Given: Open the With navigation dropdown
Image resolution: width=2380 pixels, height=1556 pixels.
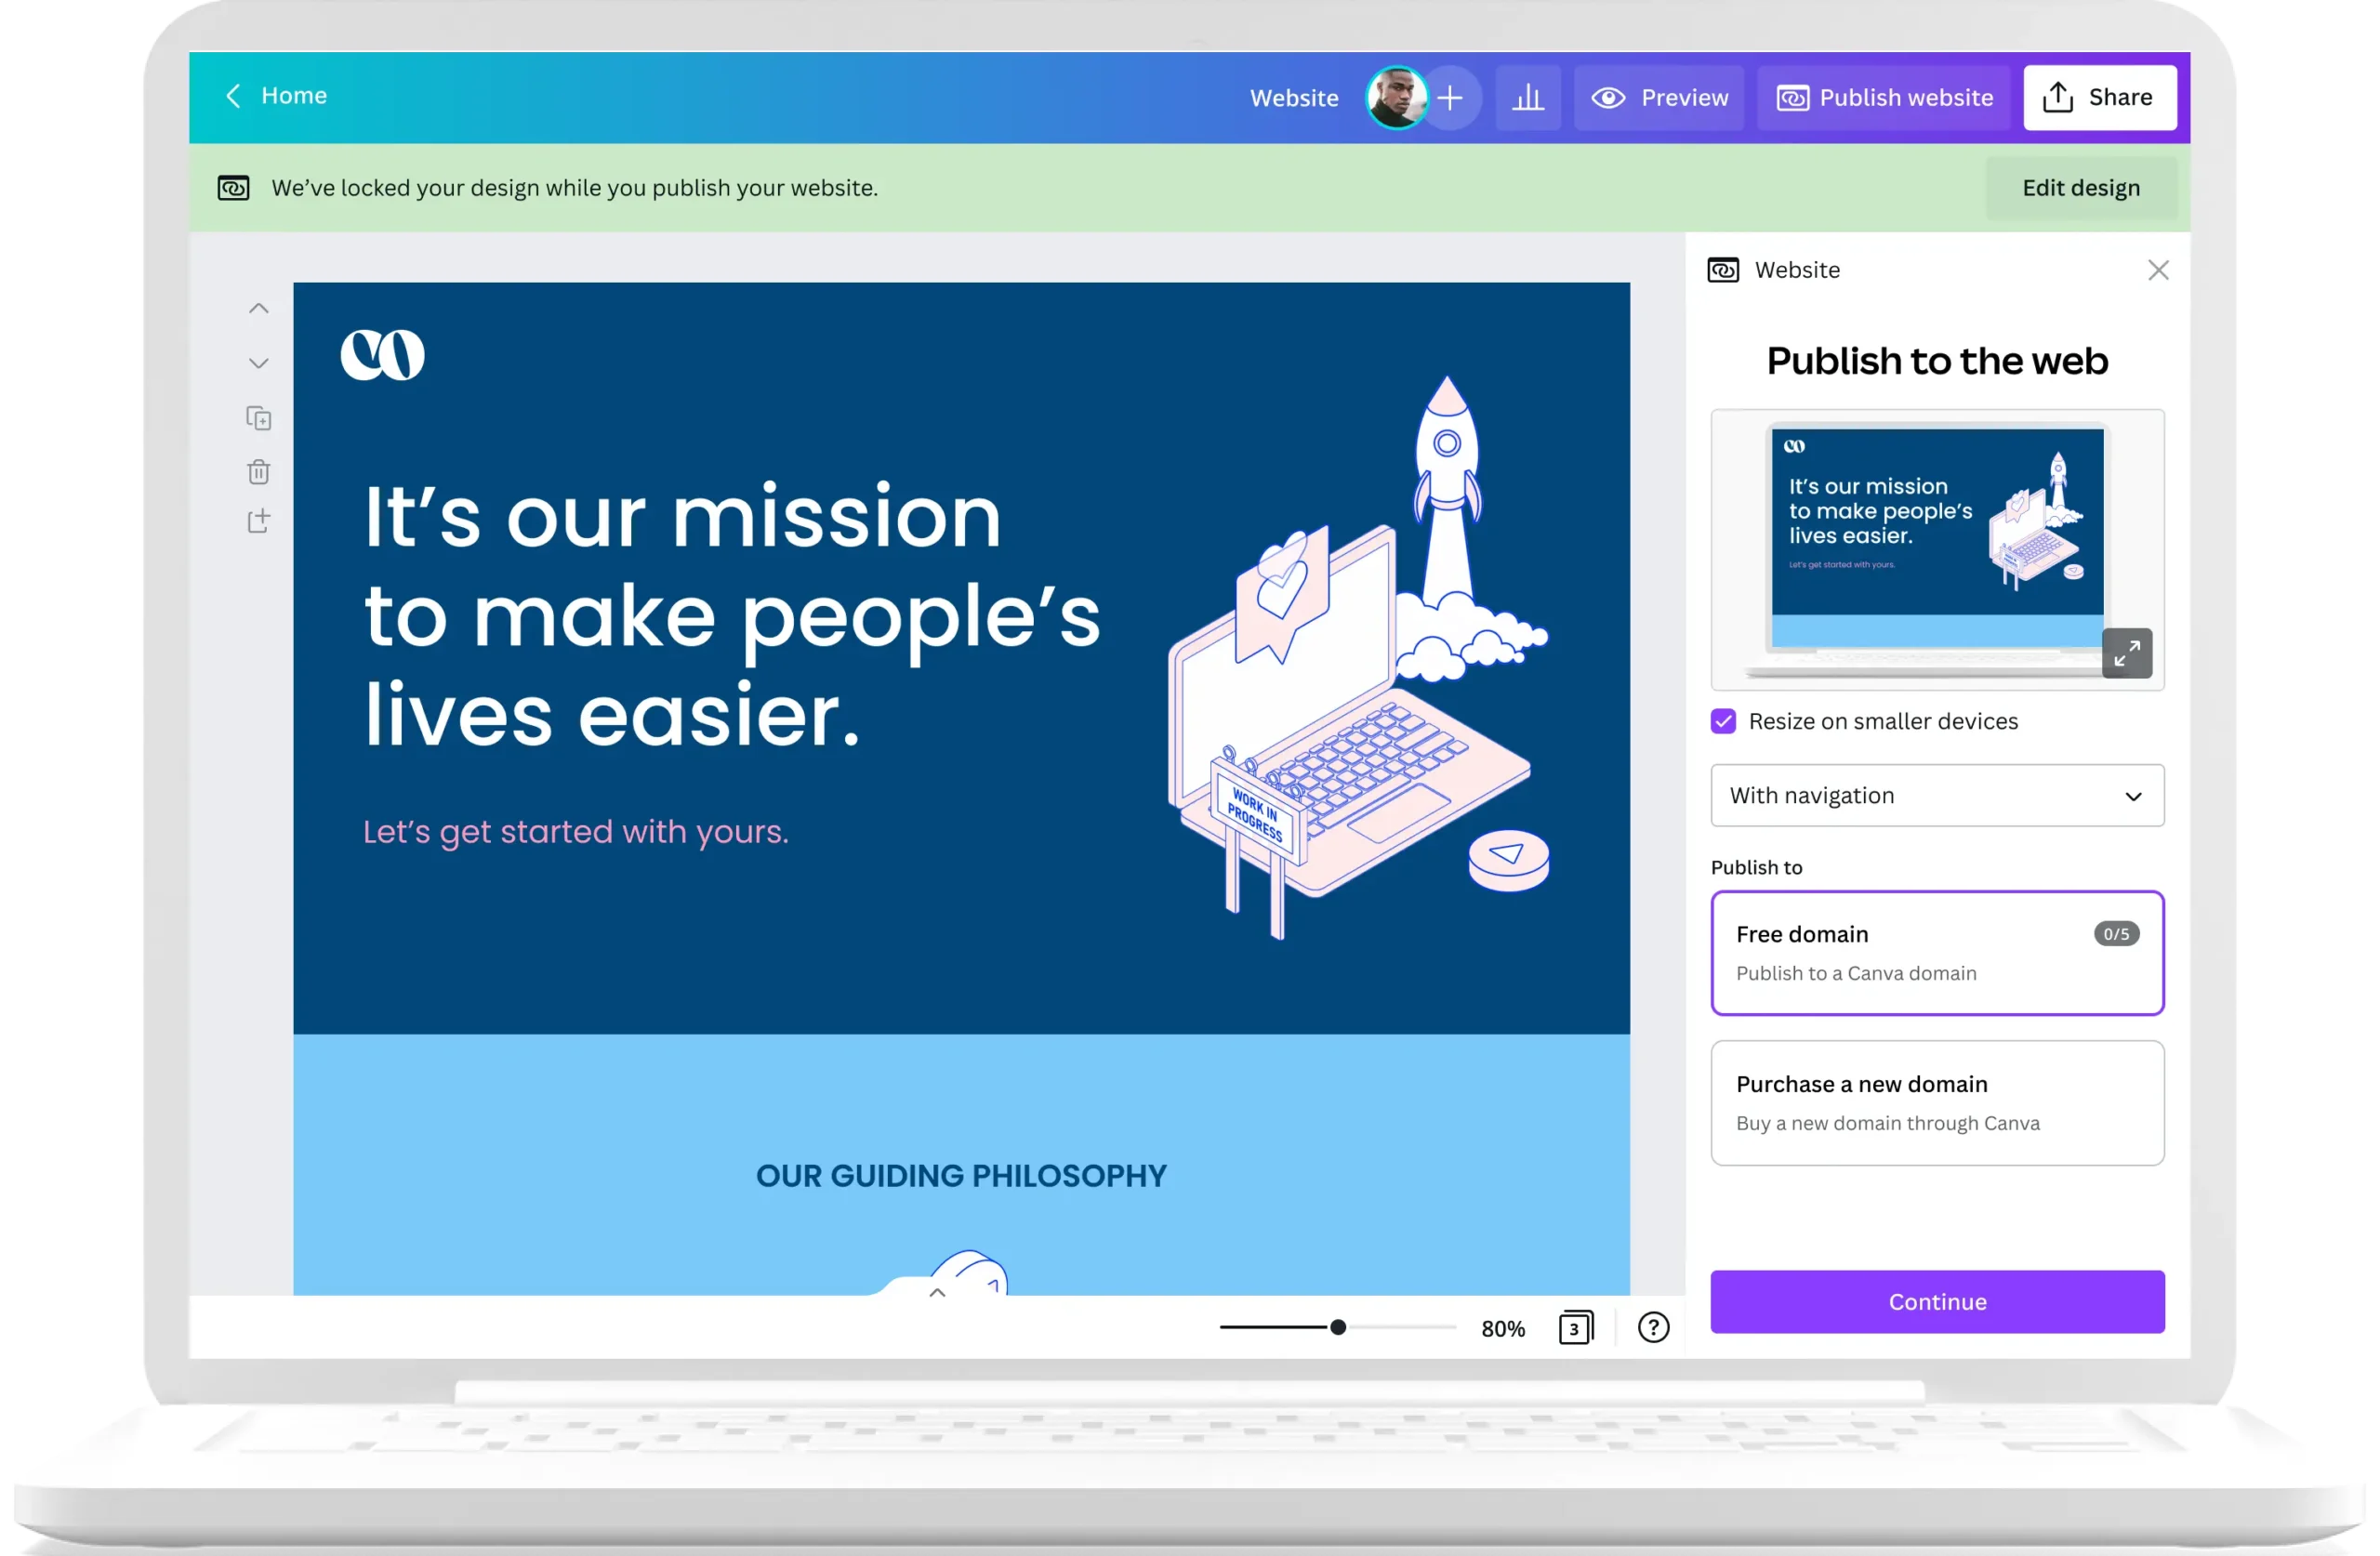Looking at the screenshot, I should pos(1937,796).
